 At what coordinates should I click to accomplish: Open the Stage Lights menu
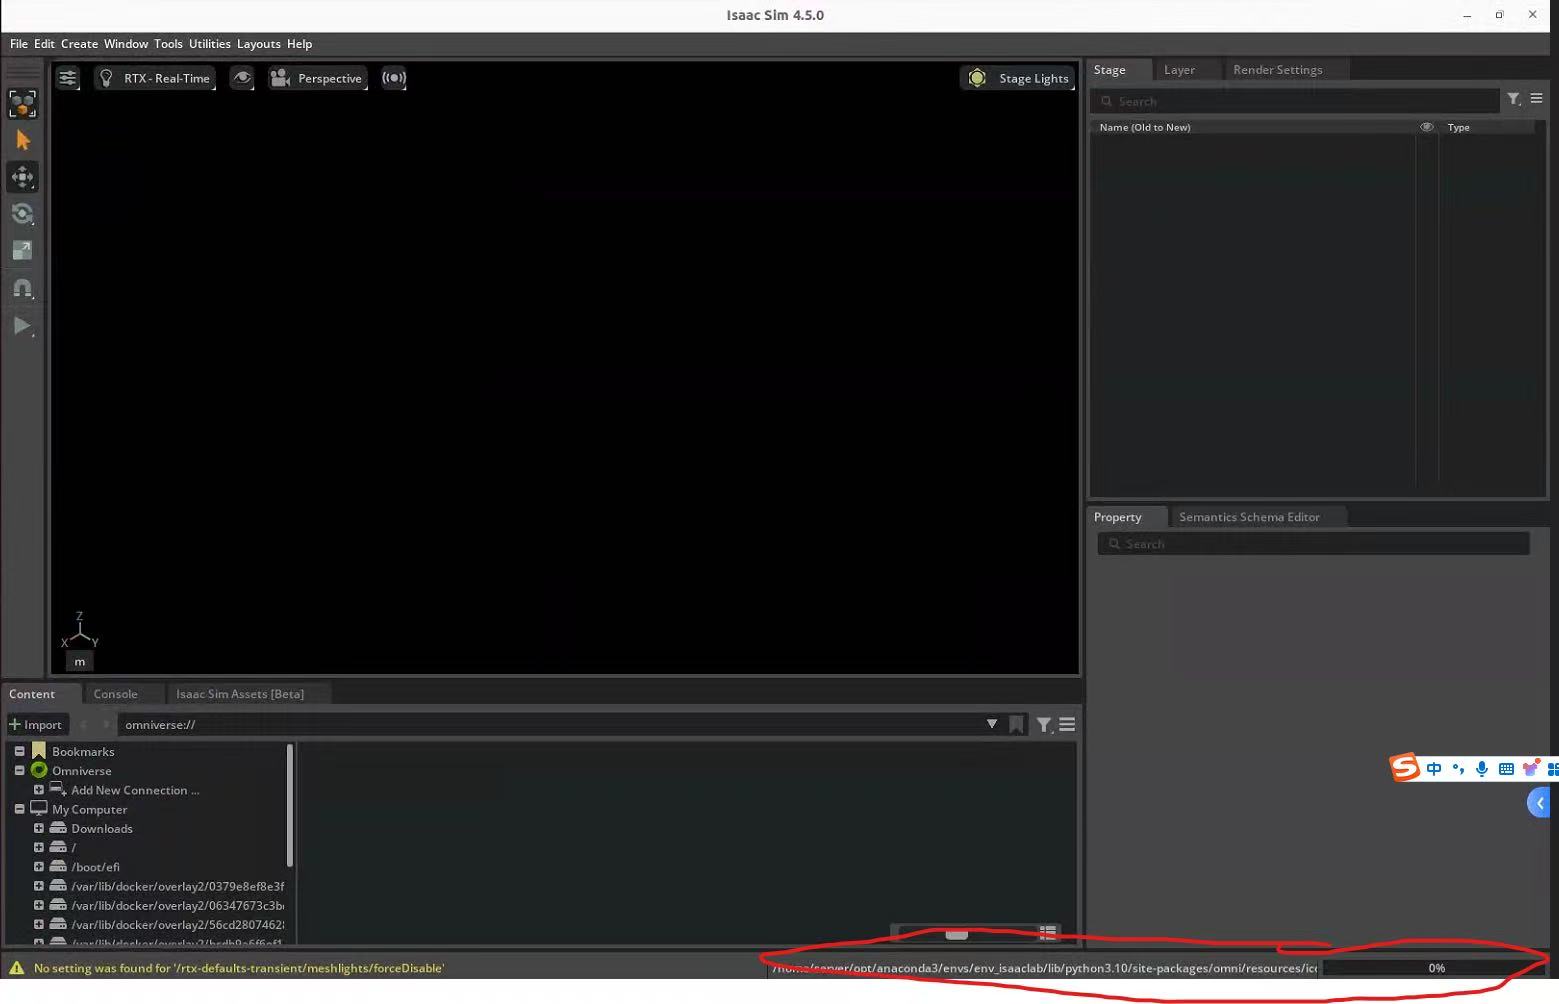click(1018, 78)
